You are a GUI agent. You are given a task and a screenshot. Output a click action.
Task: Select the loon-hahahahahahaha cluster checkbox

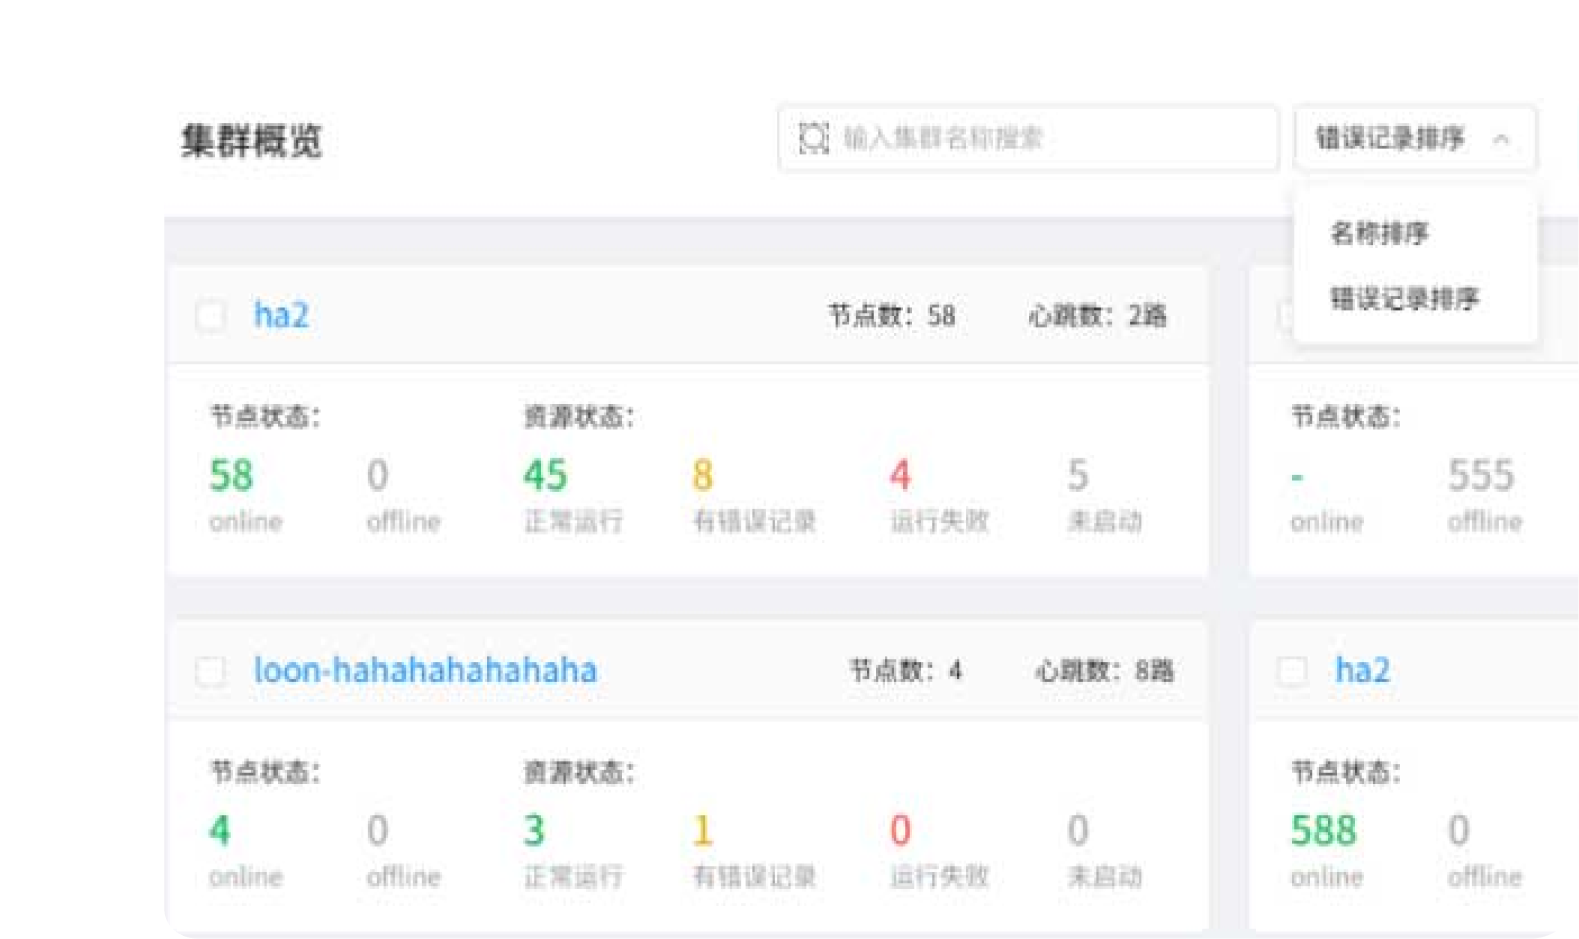[211, 671]
